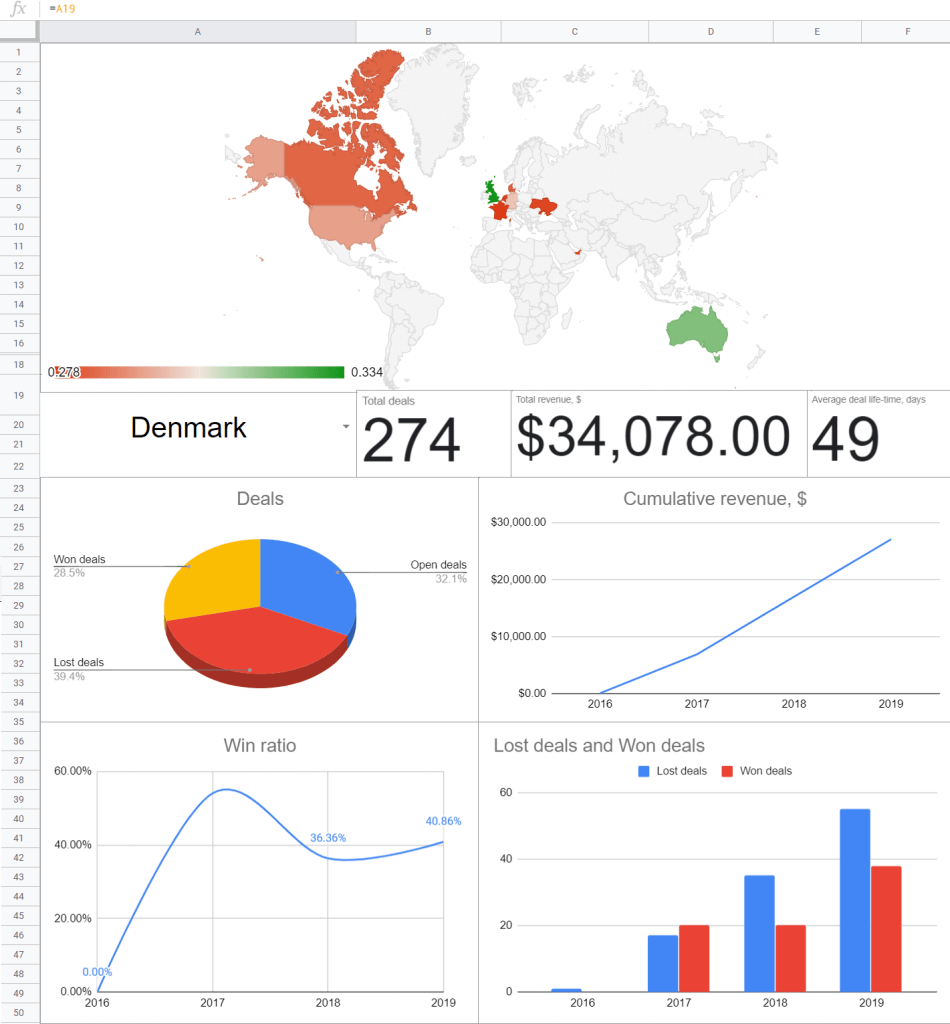
Task: Select column D header
Action: click(x=710, y=32)
